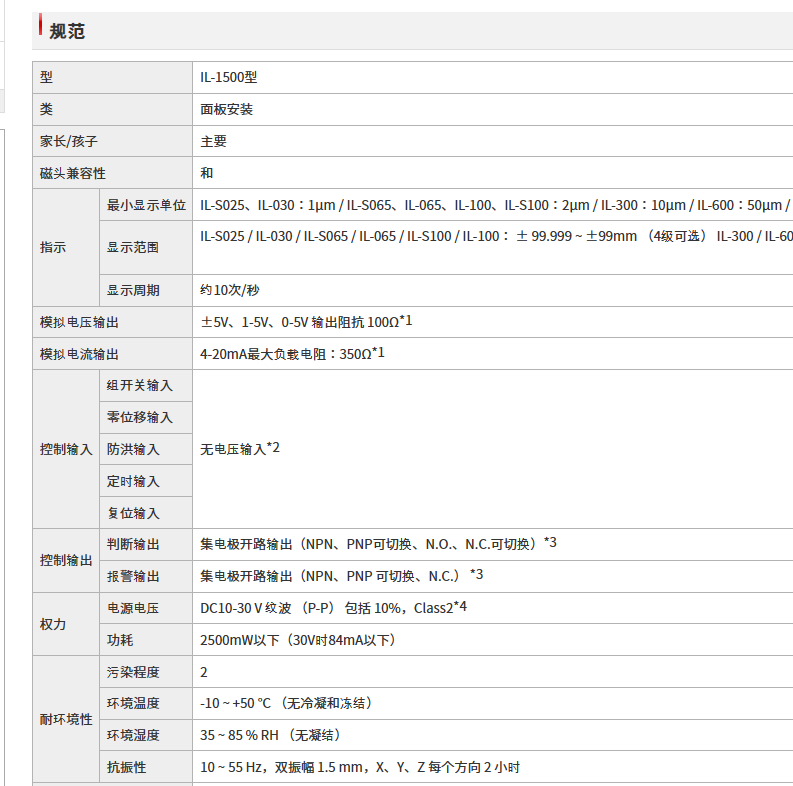This screenshot has width=793, height=786.
Task: Select the 主要 cell value
Action: (x=213, y=141)
